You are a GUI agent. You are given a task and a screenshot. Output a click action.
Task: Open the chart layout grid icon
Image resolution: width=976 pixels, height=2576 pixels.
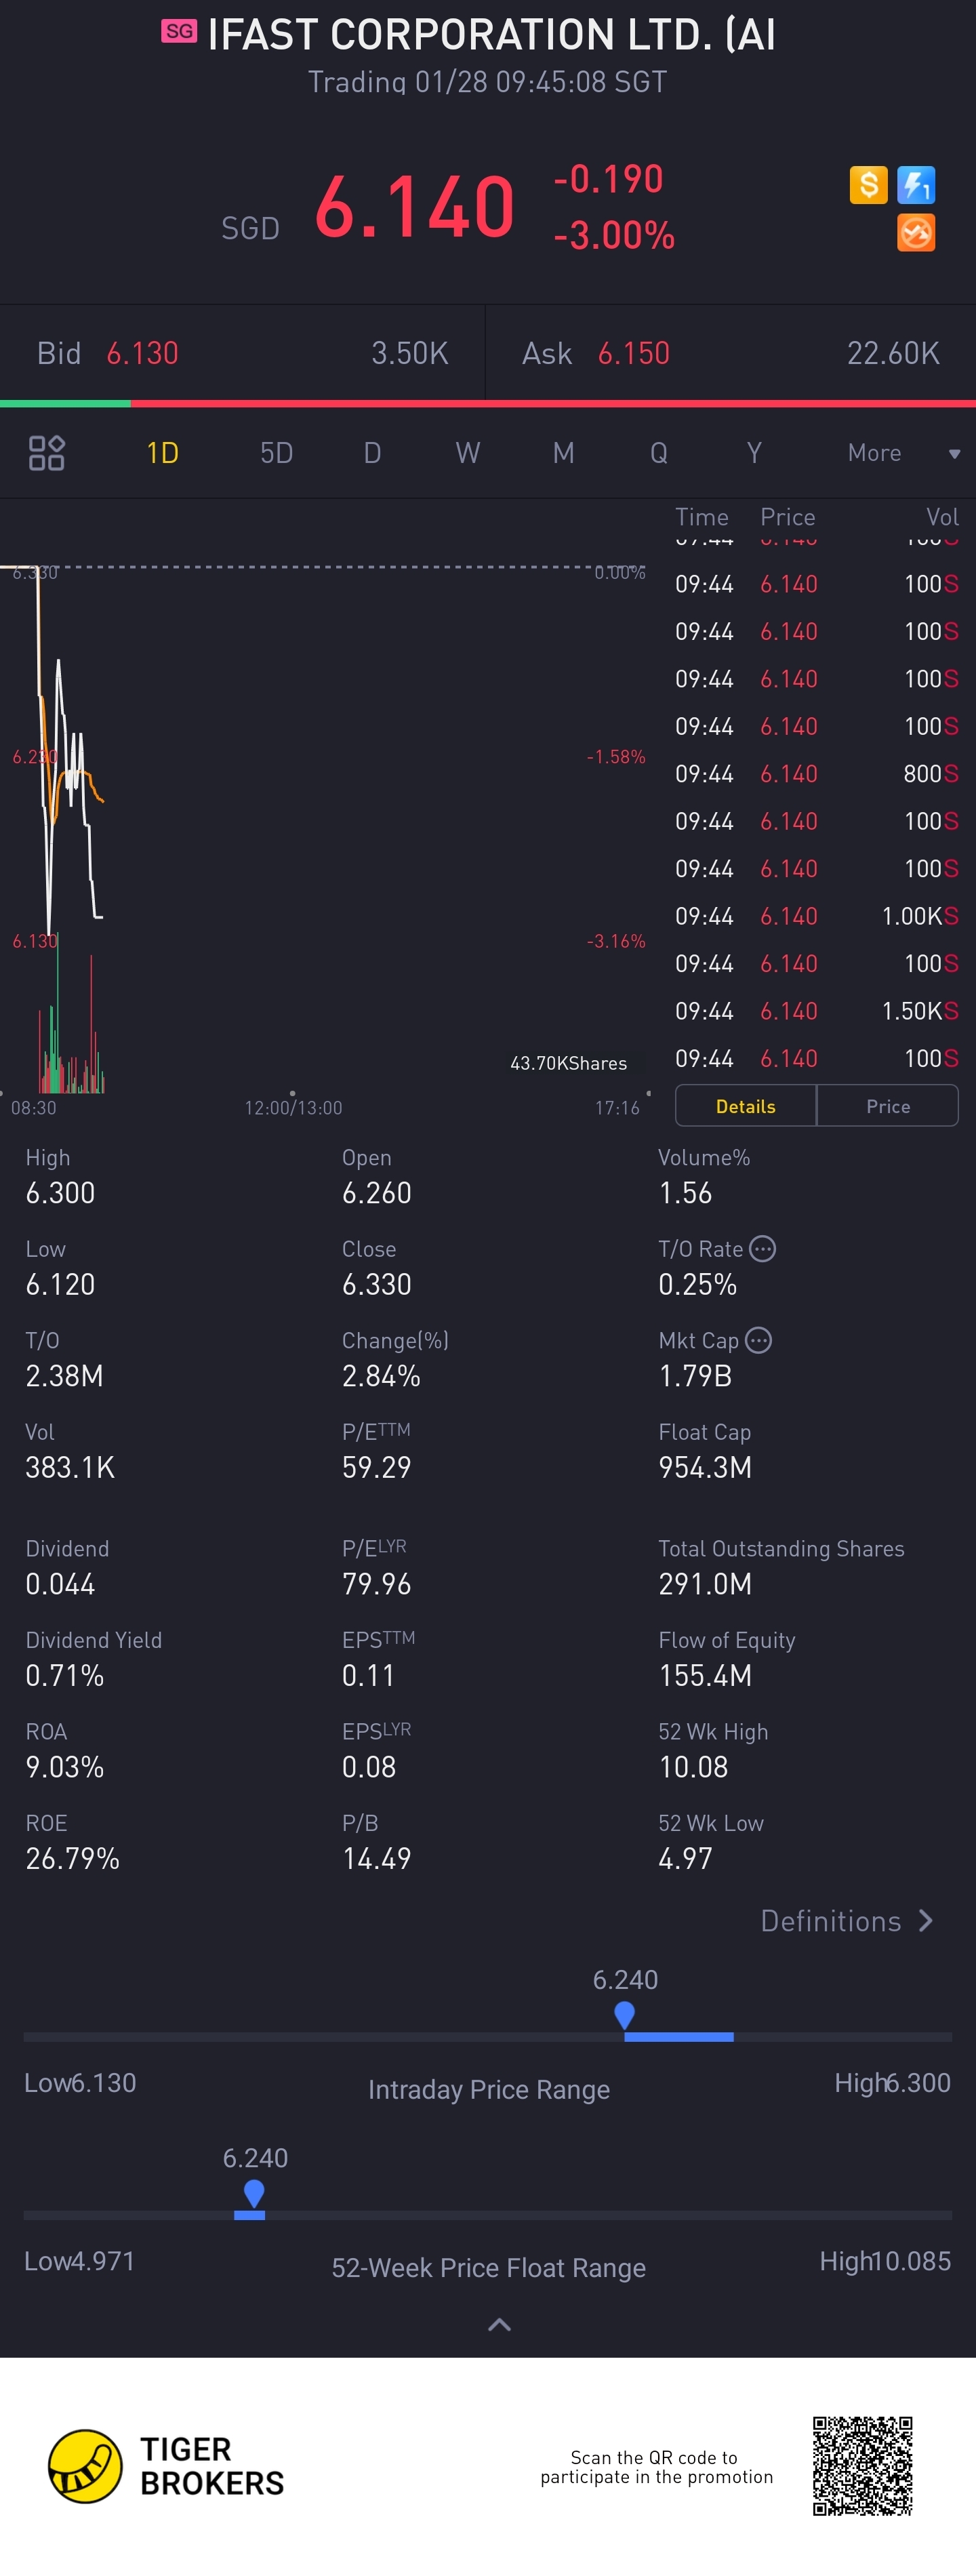coord(46,453)
